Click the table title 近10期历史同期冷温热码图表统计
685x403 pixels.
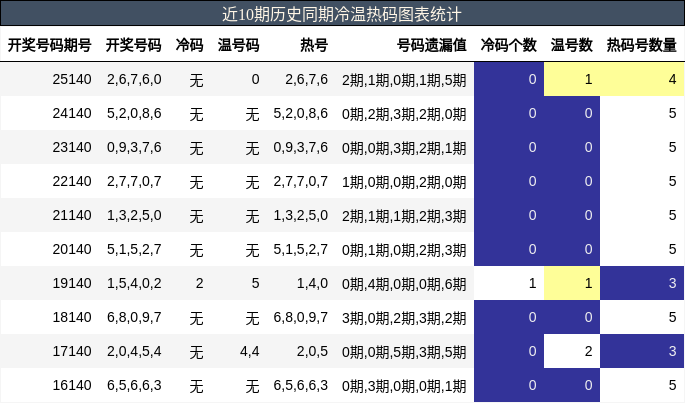[342, 14]
